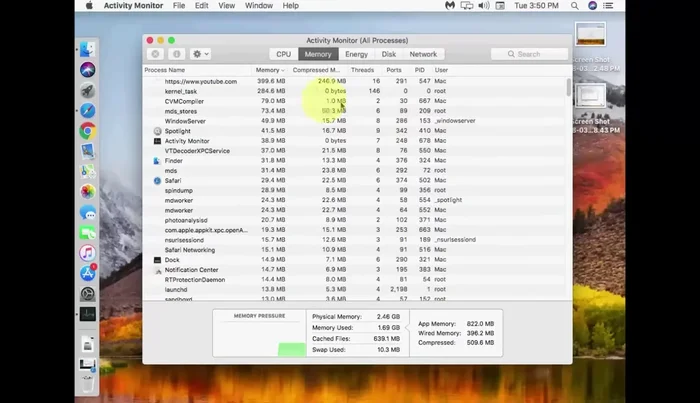The image size is (700, 403).
Task: Open iTunes from the Dock
Action: tap(88, 252)
